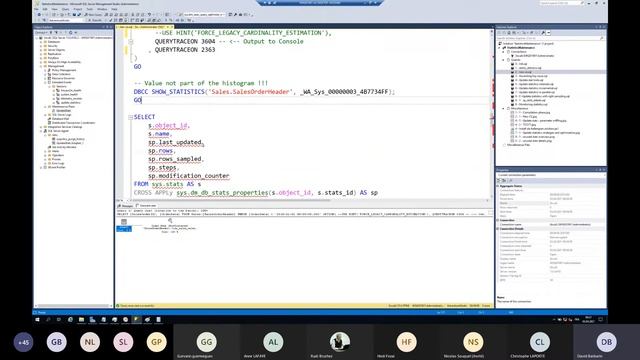Click 'sys.dm_db_stats_properties' in the query
Viewport: 640px width, 360px height.
pos(222,193)
